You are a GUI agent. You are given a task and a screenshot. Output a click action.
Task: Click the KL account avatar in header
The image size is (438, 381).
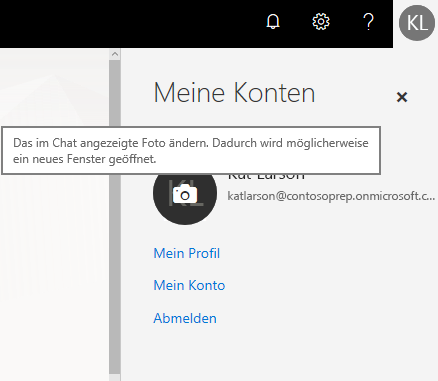[417, 23]
